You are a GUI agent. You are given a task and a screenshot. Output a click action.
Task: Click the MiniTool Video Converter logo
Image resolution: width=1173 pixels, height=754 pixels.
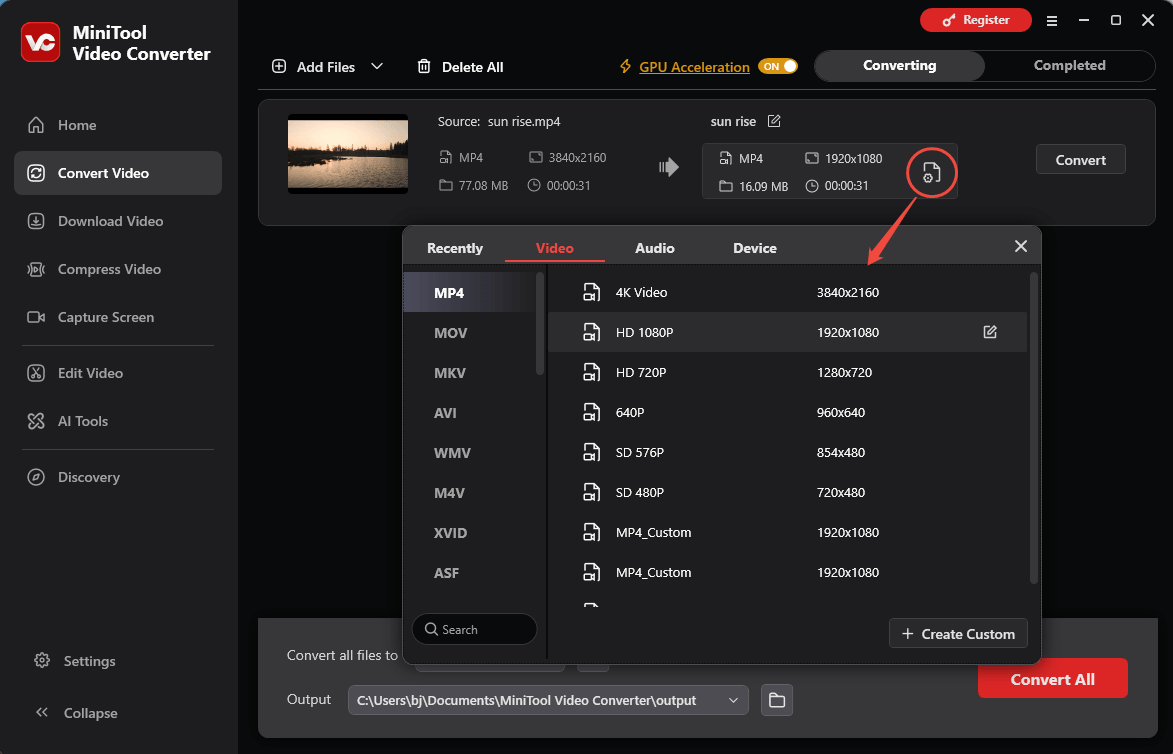tap(40, 43)
